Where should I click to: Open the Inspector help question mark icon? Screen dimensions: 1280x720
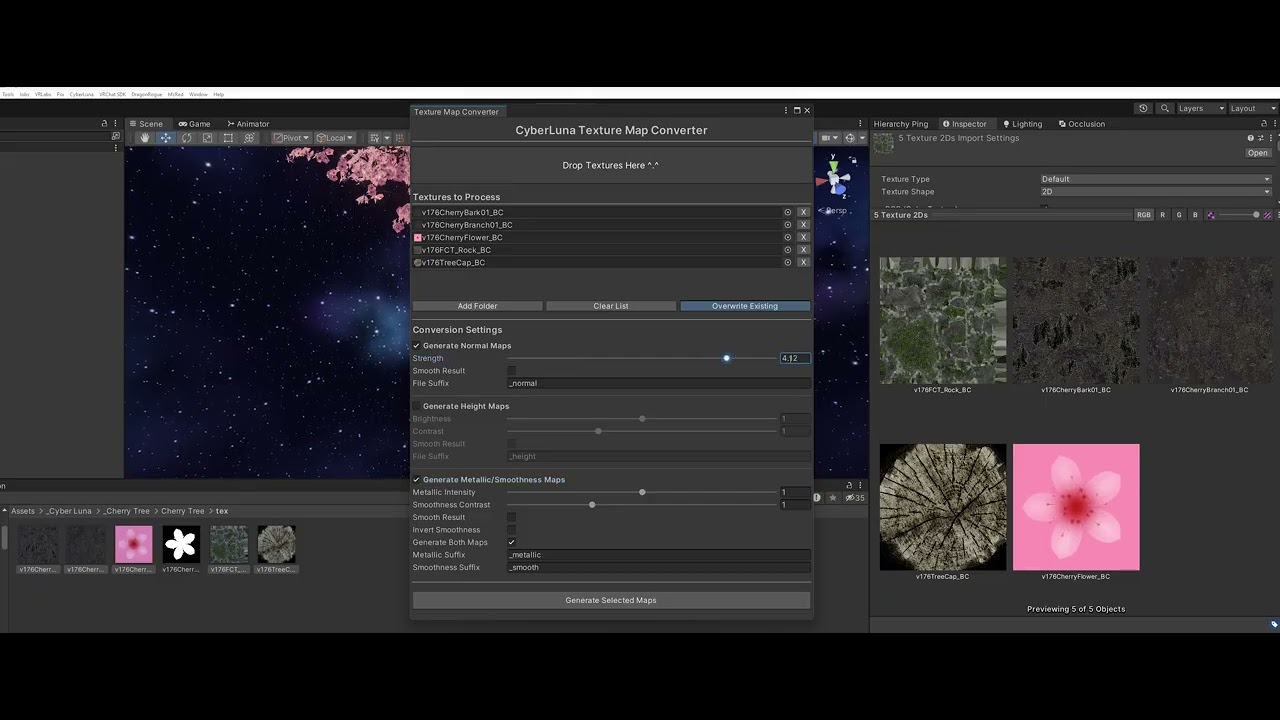[1250, 138]
